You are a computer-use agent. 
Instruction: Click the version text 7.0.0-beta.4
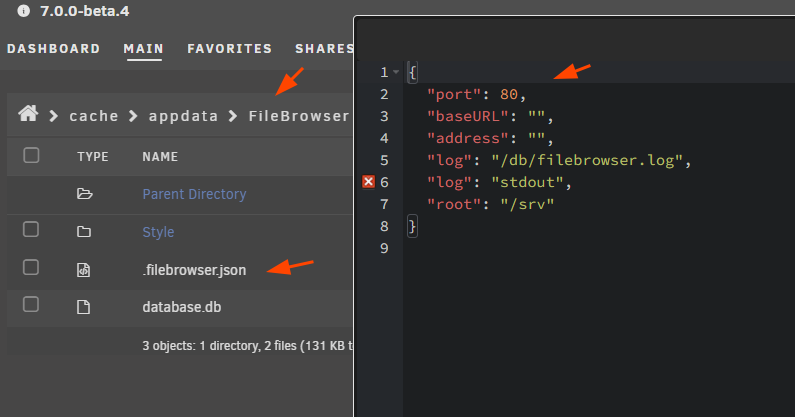[85, 11]
